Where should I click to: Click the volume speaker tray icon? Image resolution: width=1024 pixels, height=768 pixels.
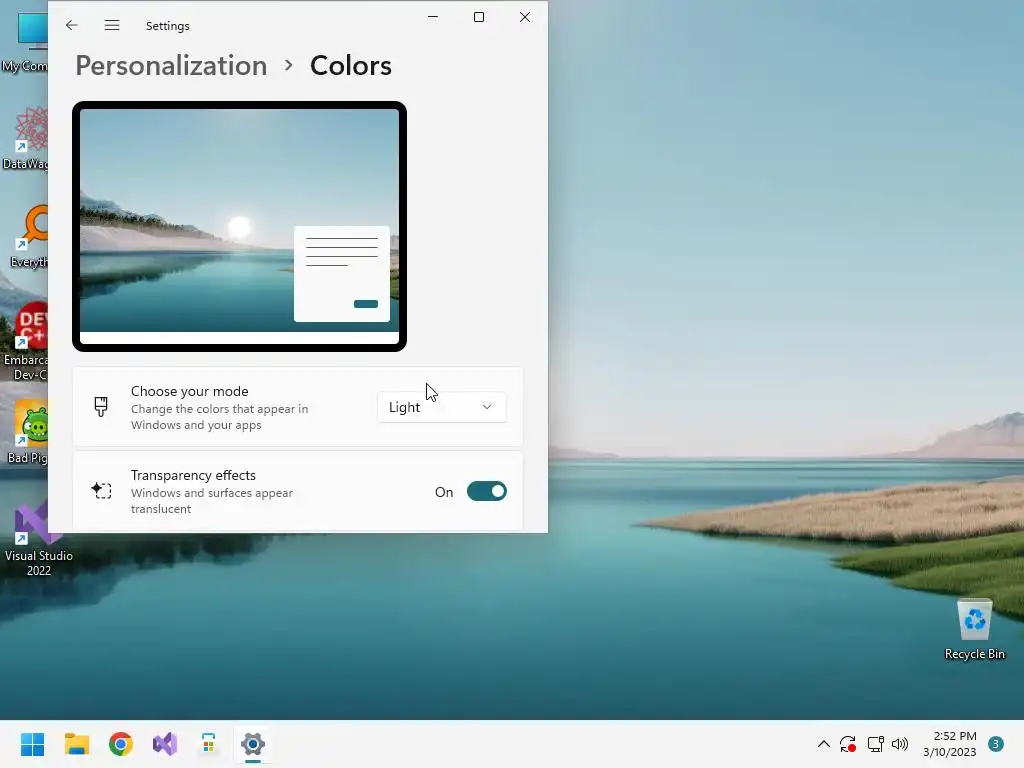coord(900,744)
